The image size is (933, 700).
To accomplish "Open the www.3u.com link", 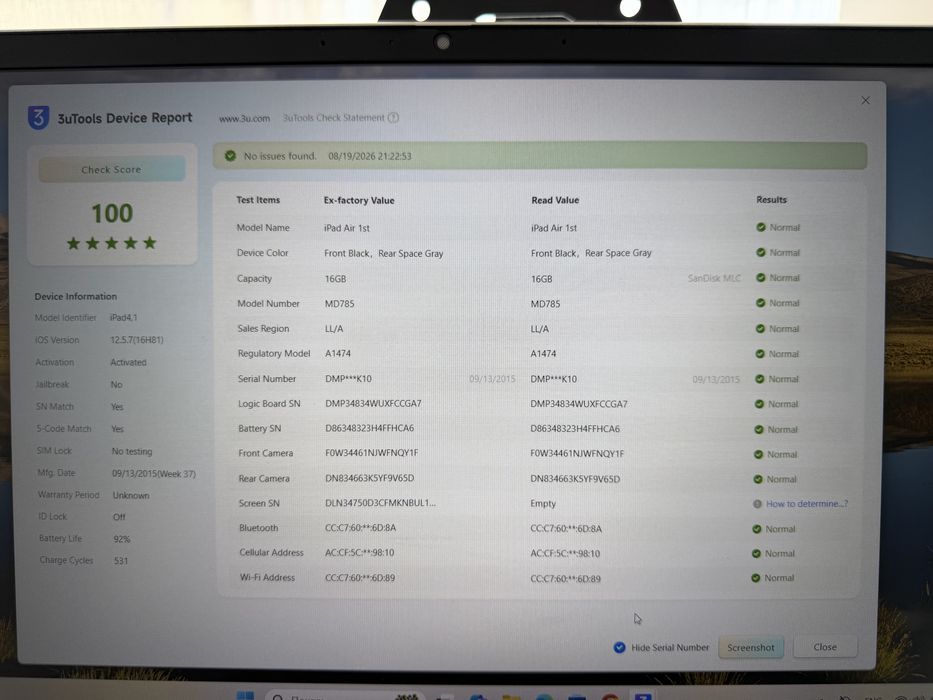I will tap(245, 118).
